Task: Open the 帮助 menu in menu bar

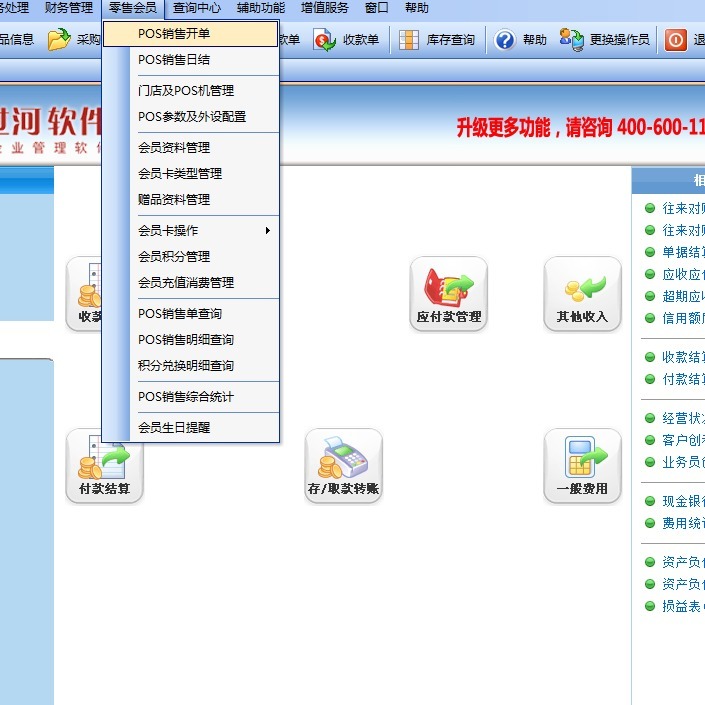Action: 417,8
